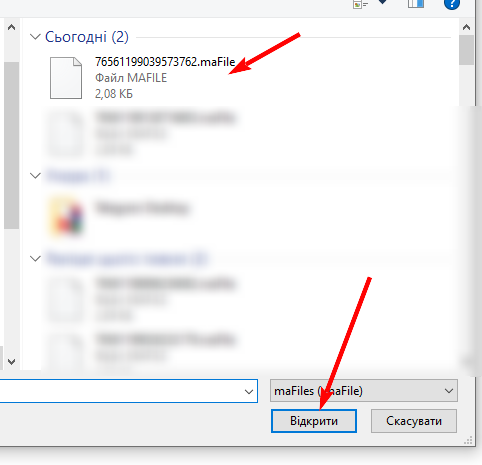Open the view options dropdown arrow
This screenshot has height=465, width=482.
pos(382,2)
